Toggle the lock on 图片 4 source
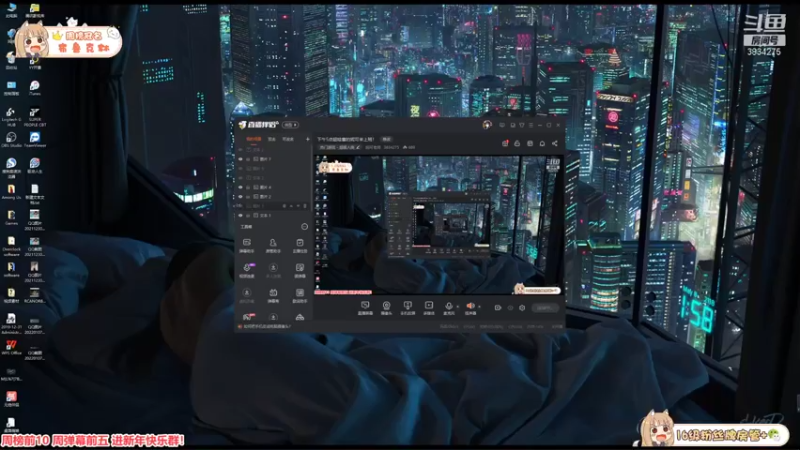The image size is (800, 450). [x=248, y=187]
